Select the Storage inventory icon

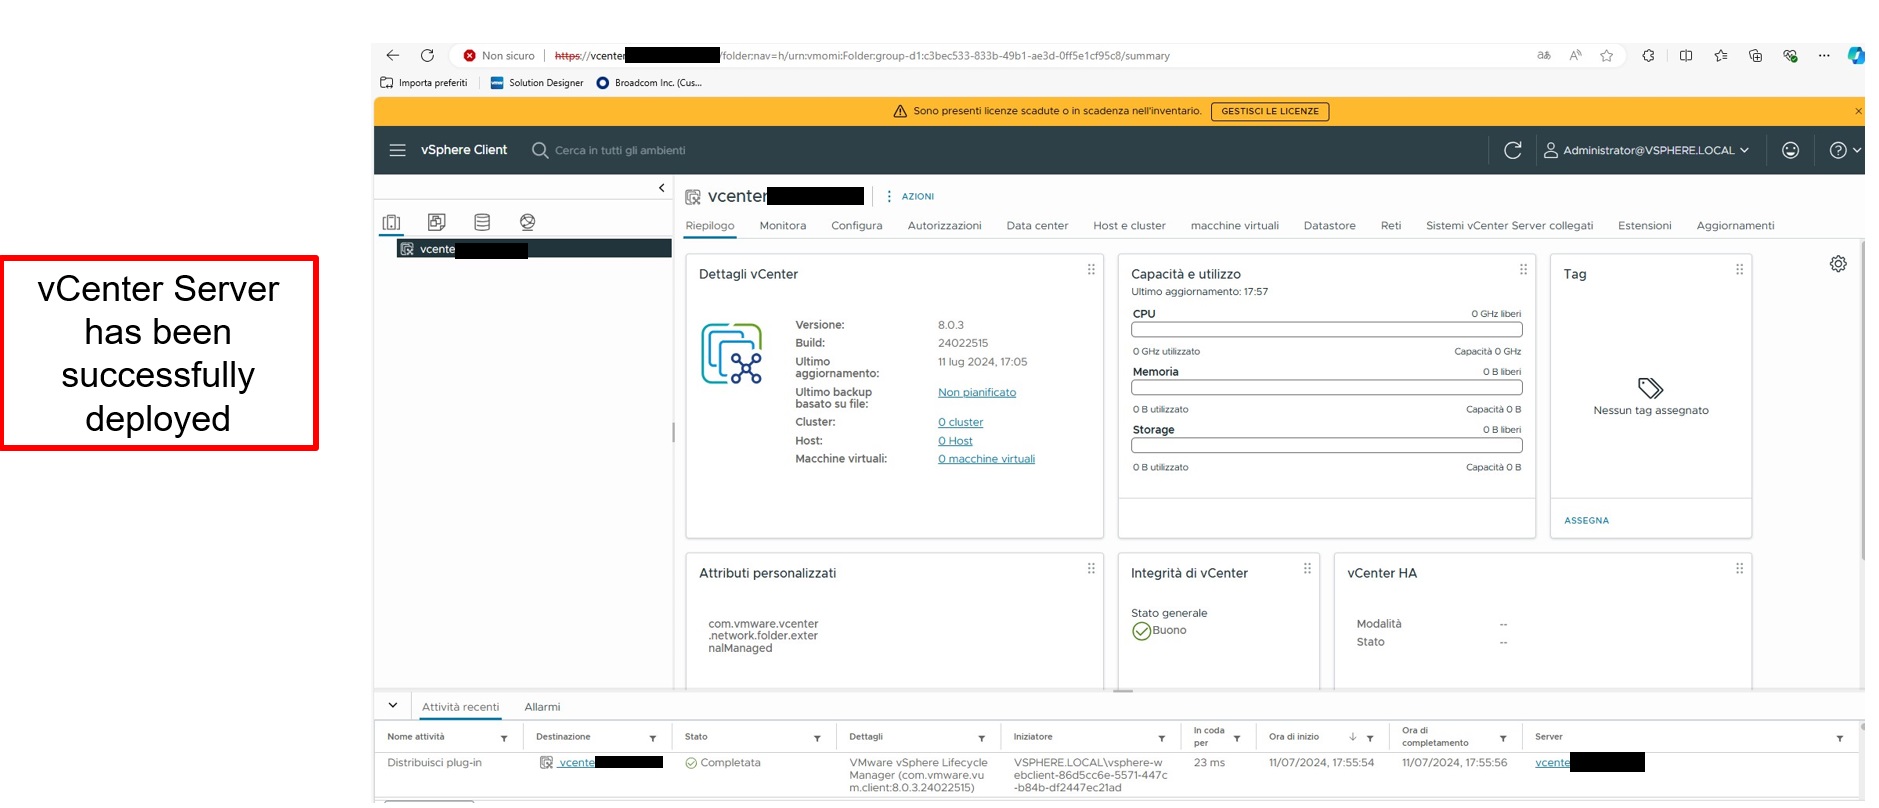coord(482,222)
